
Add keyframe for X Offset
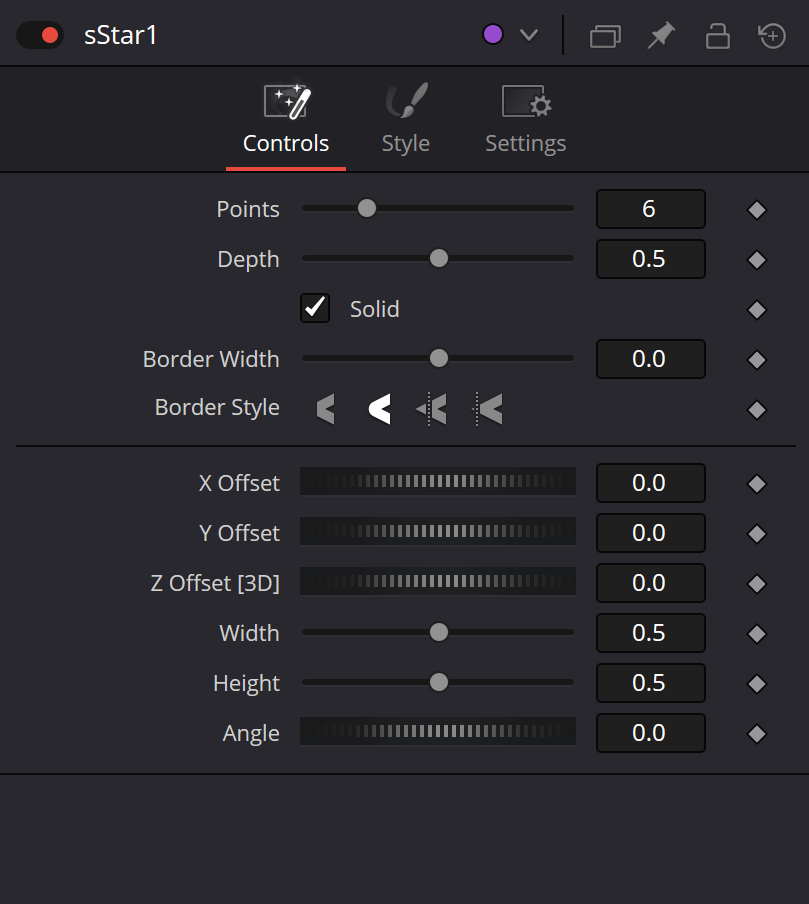pos(757,484)
